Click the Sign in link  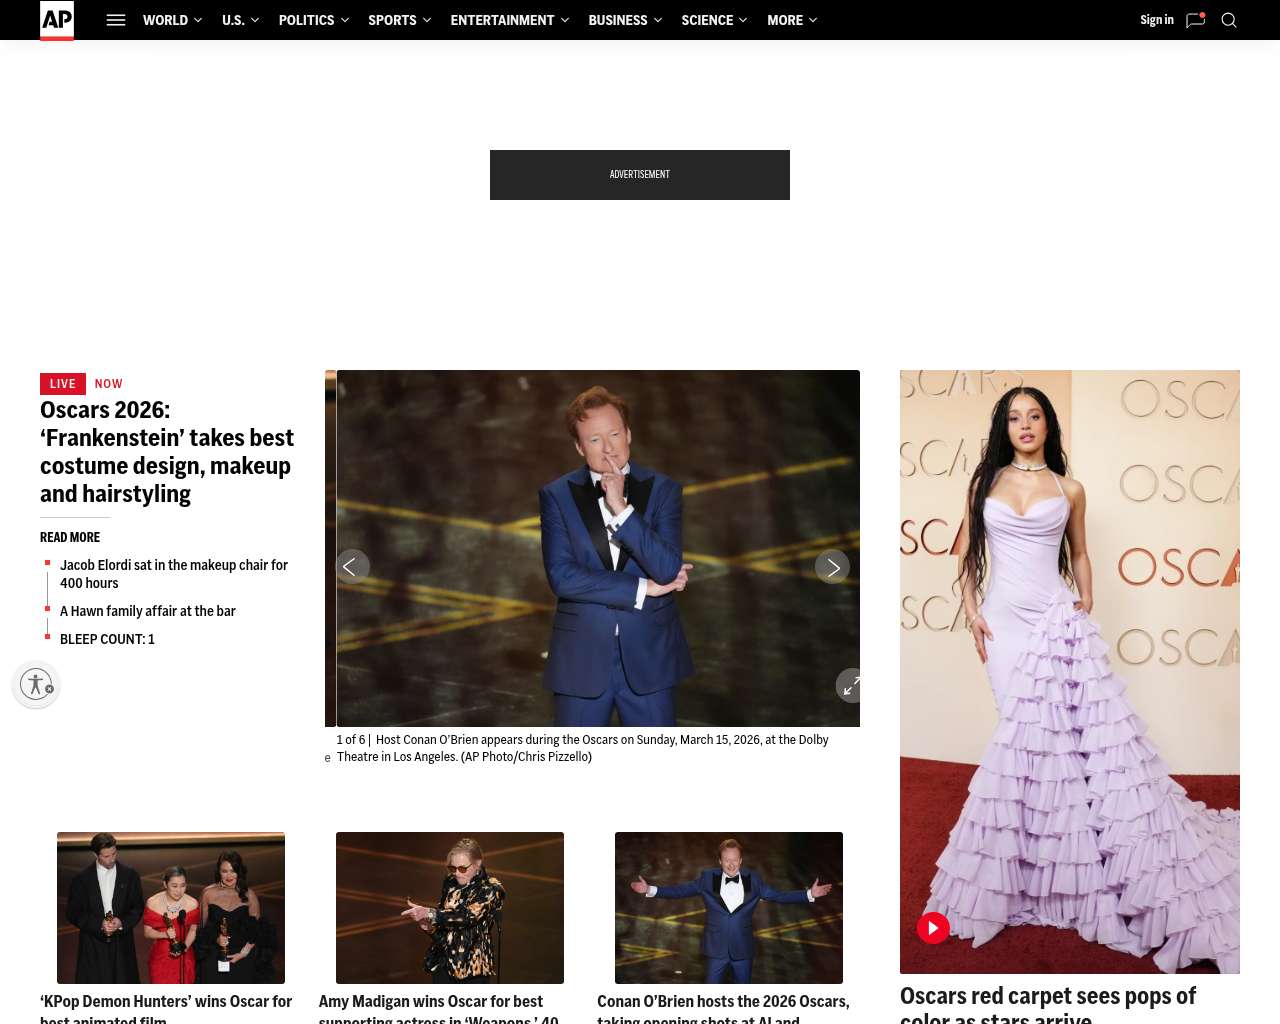pos(1157,20)
